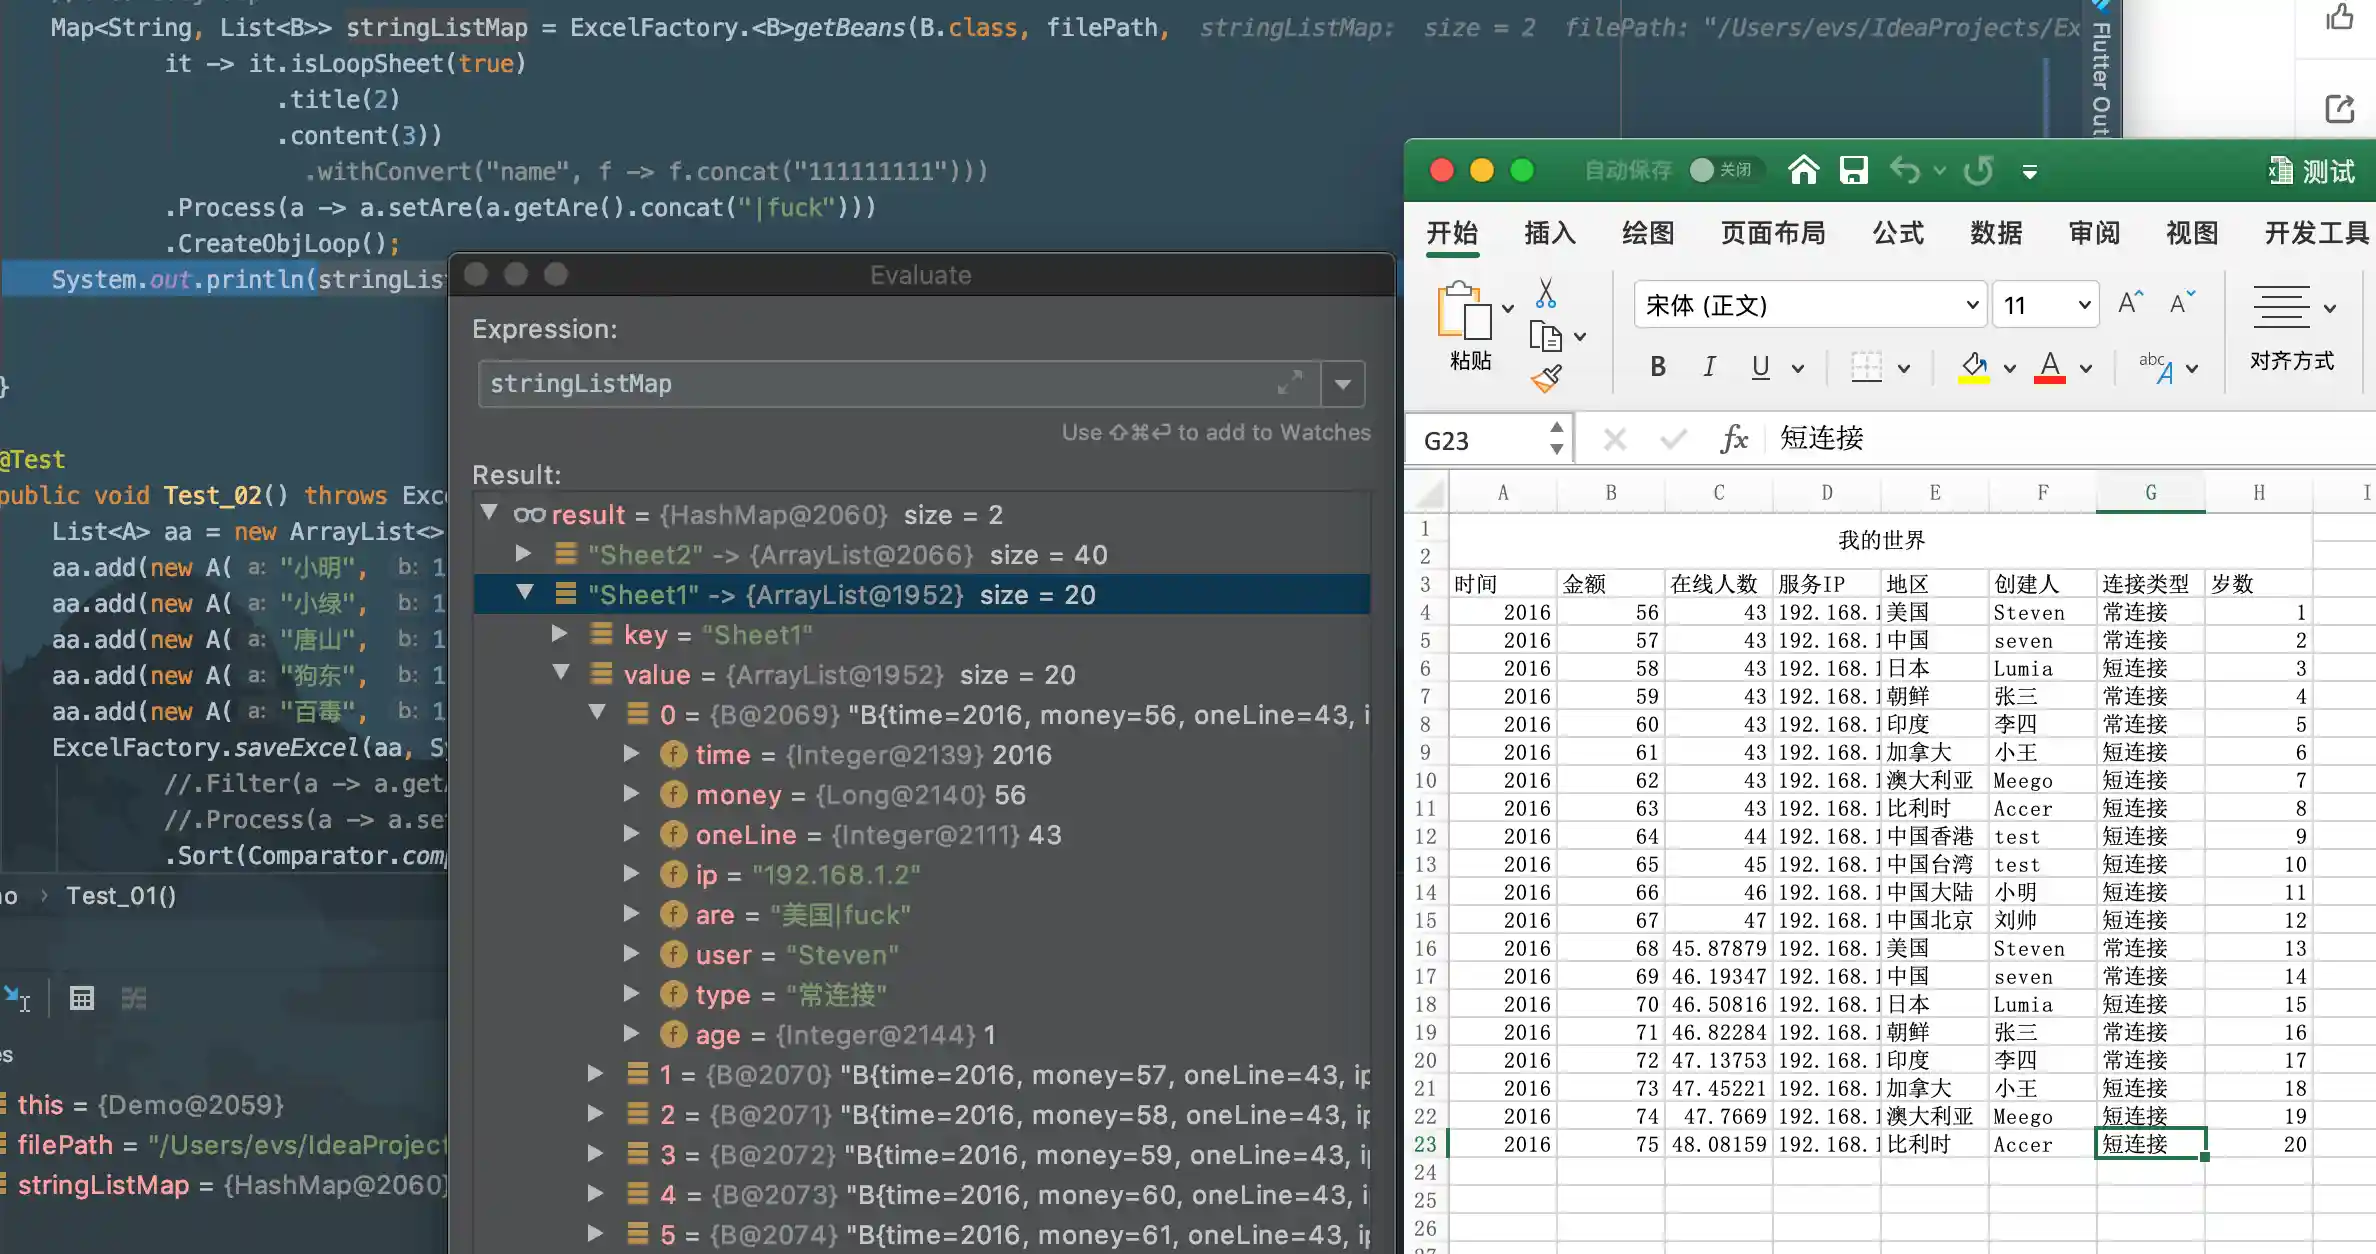Click the Format Painter brush icon

pyautogui.click(x=1546, y=379)
